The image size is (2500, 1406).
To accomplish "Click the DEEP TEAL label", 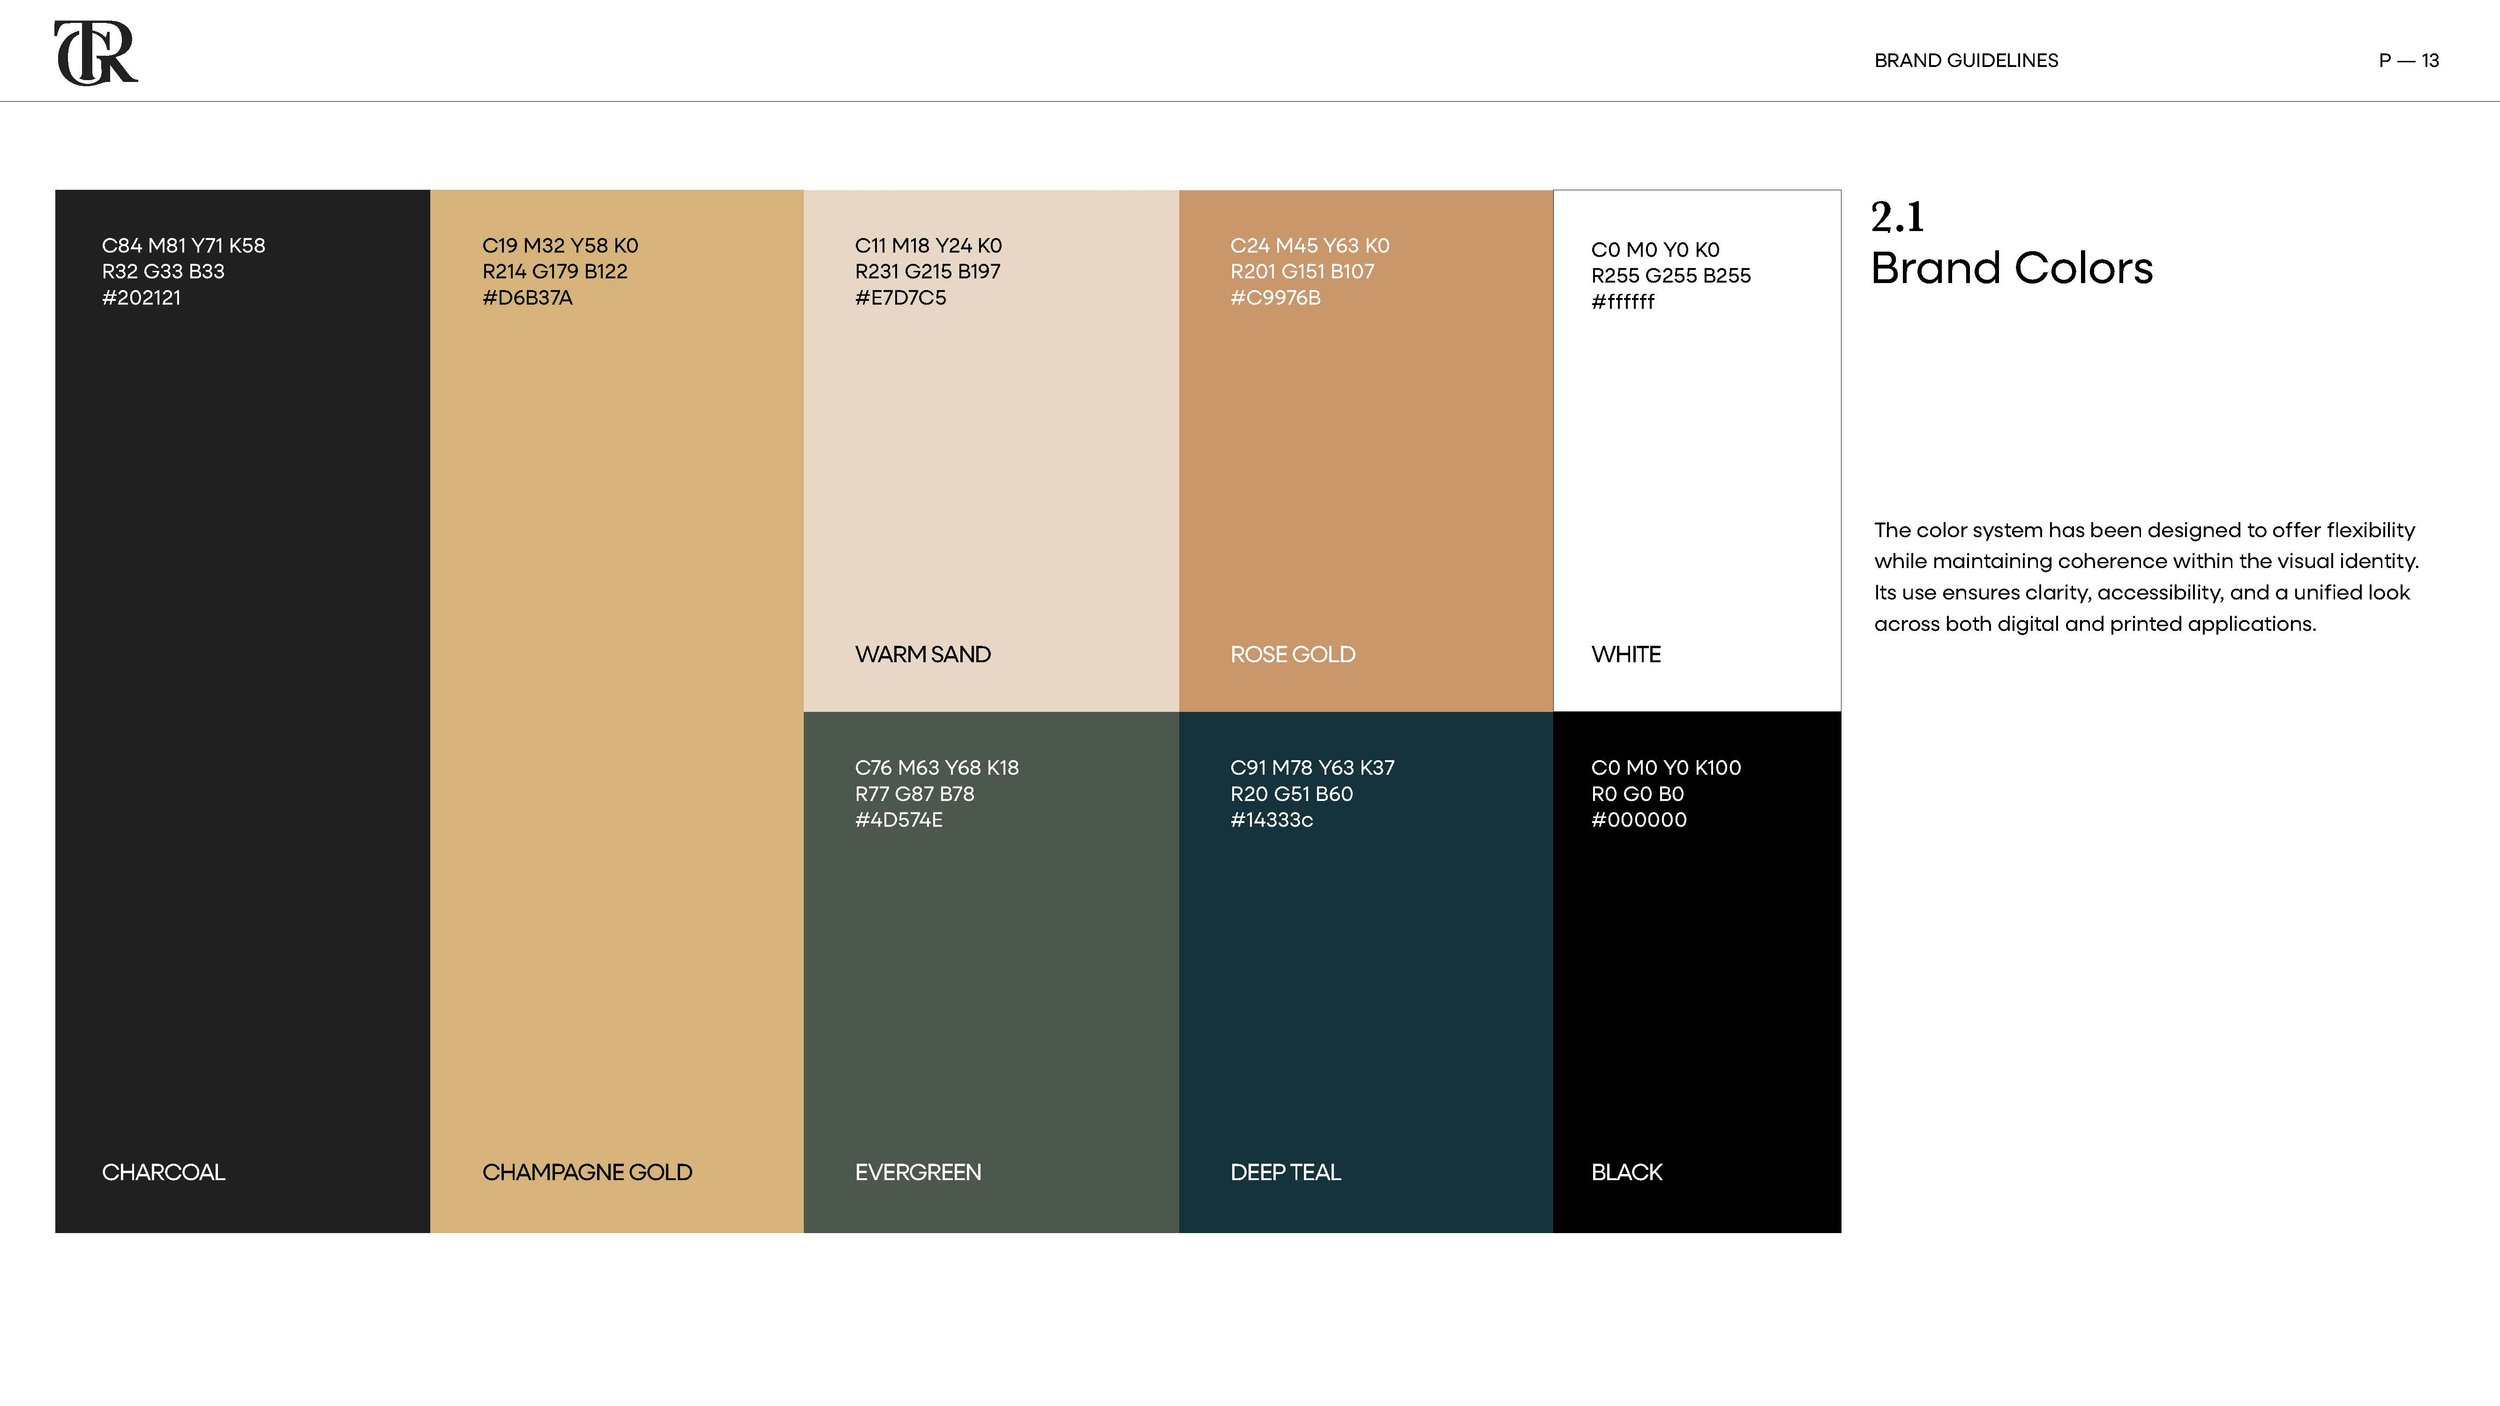I will [x=1285, y=1172].
